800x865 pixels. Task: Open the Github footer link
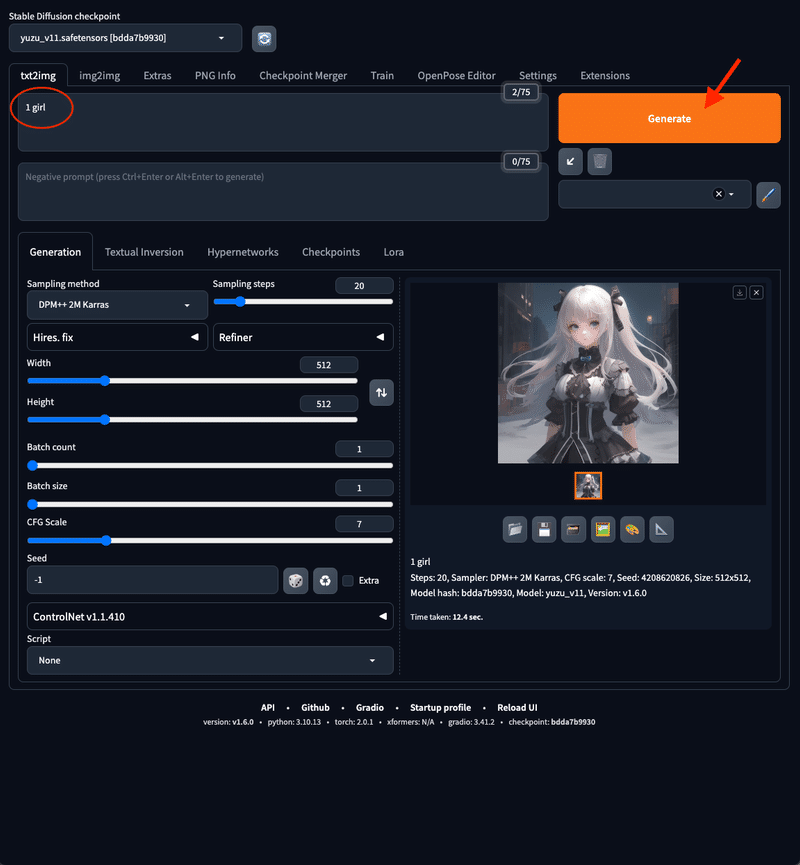315,708
